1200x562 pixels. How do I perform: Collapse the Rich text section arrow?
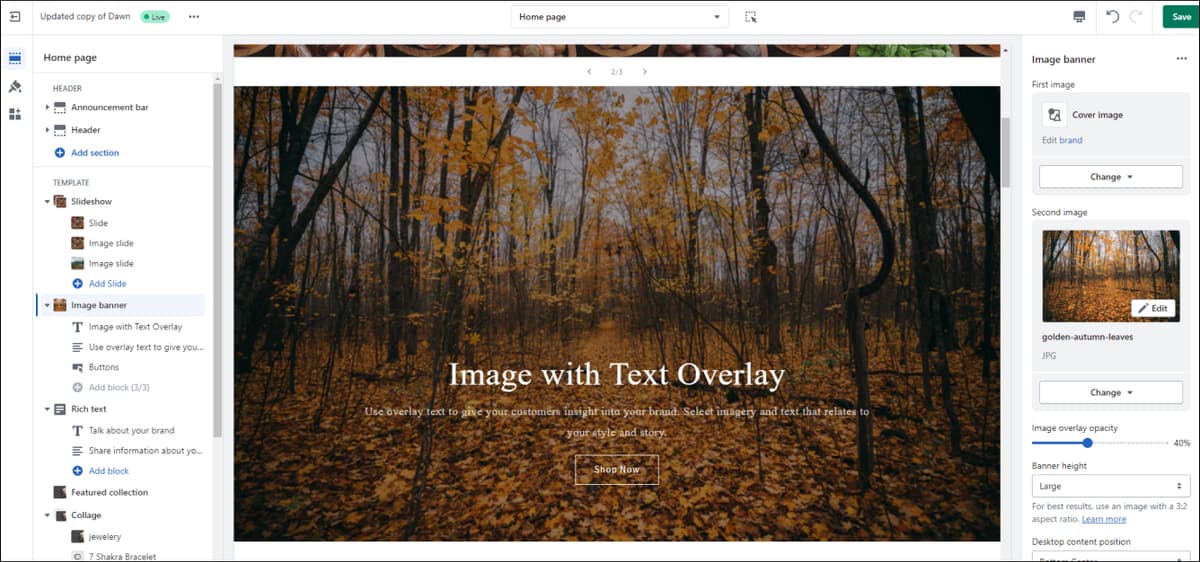47,409
